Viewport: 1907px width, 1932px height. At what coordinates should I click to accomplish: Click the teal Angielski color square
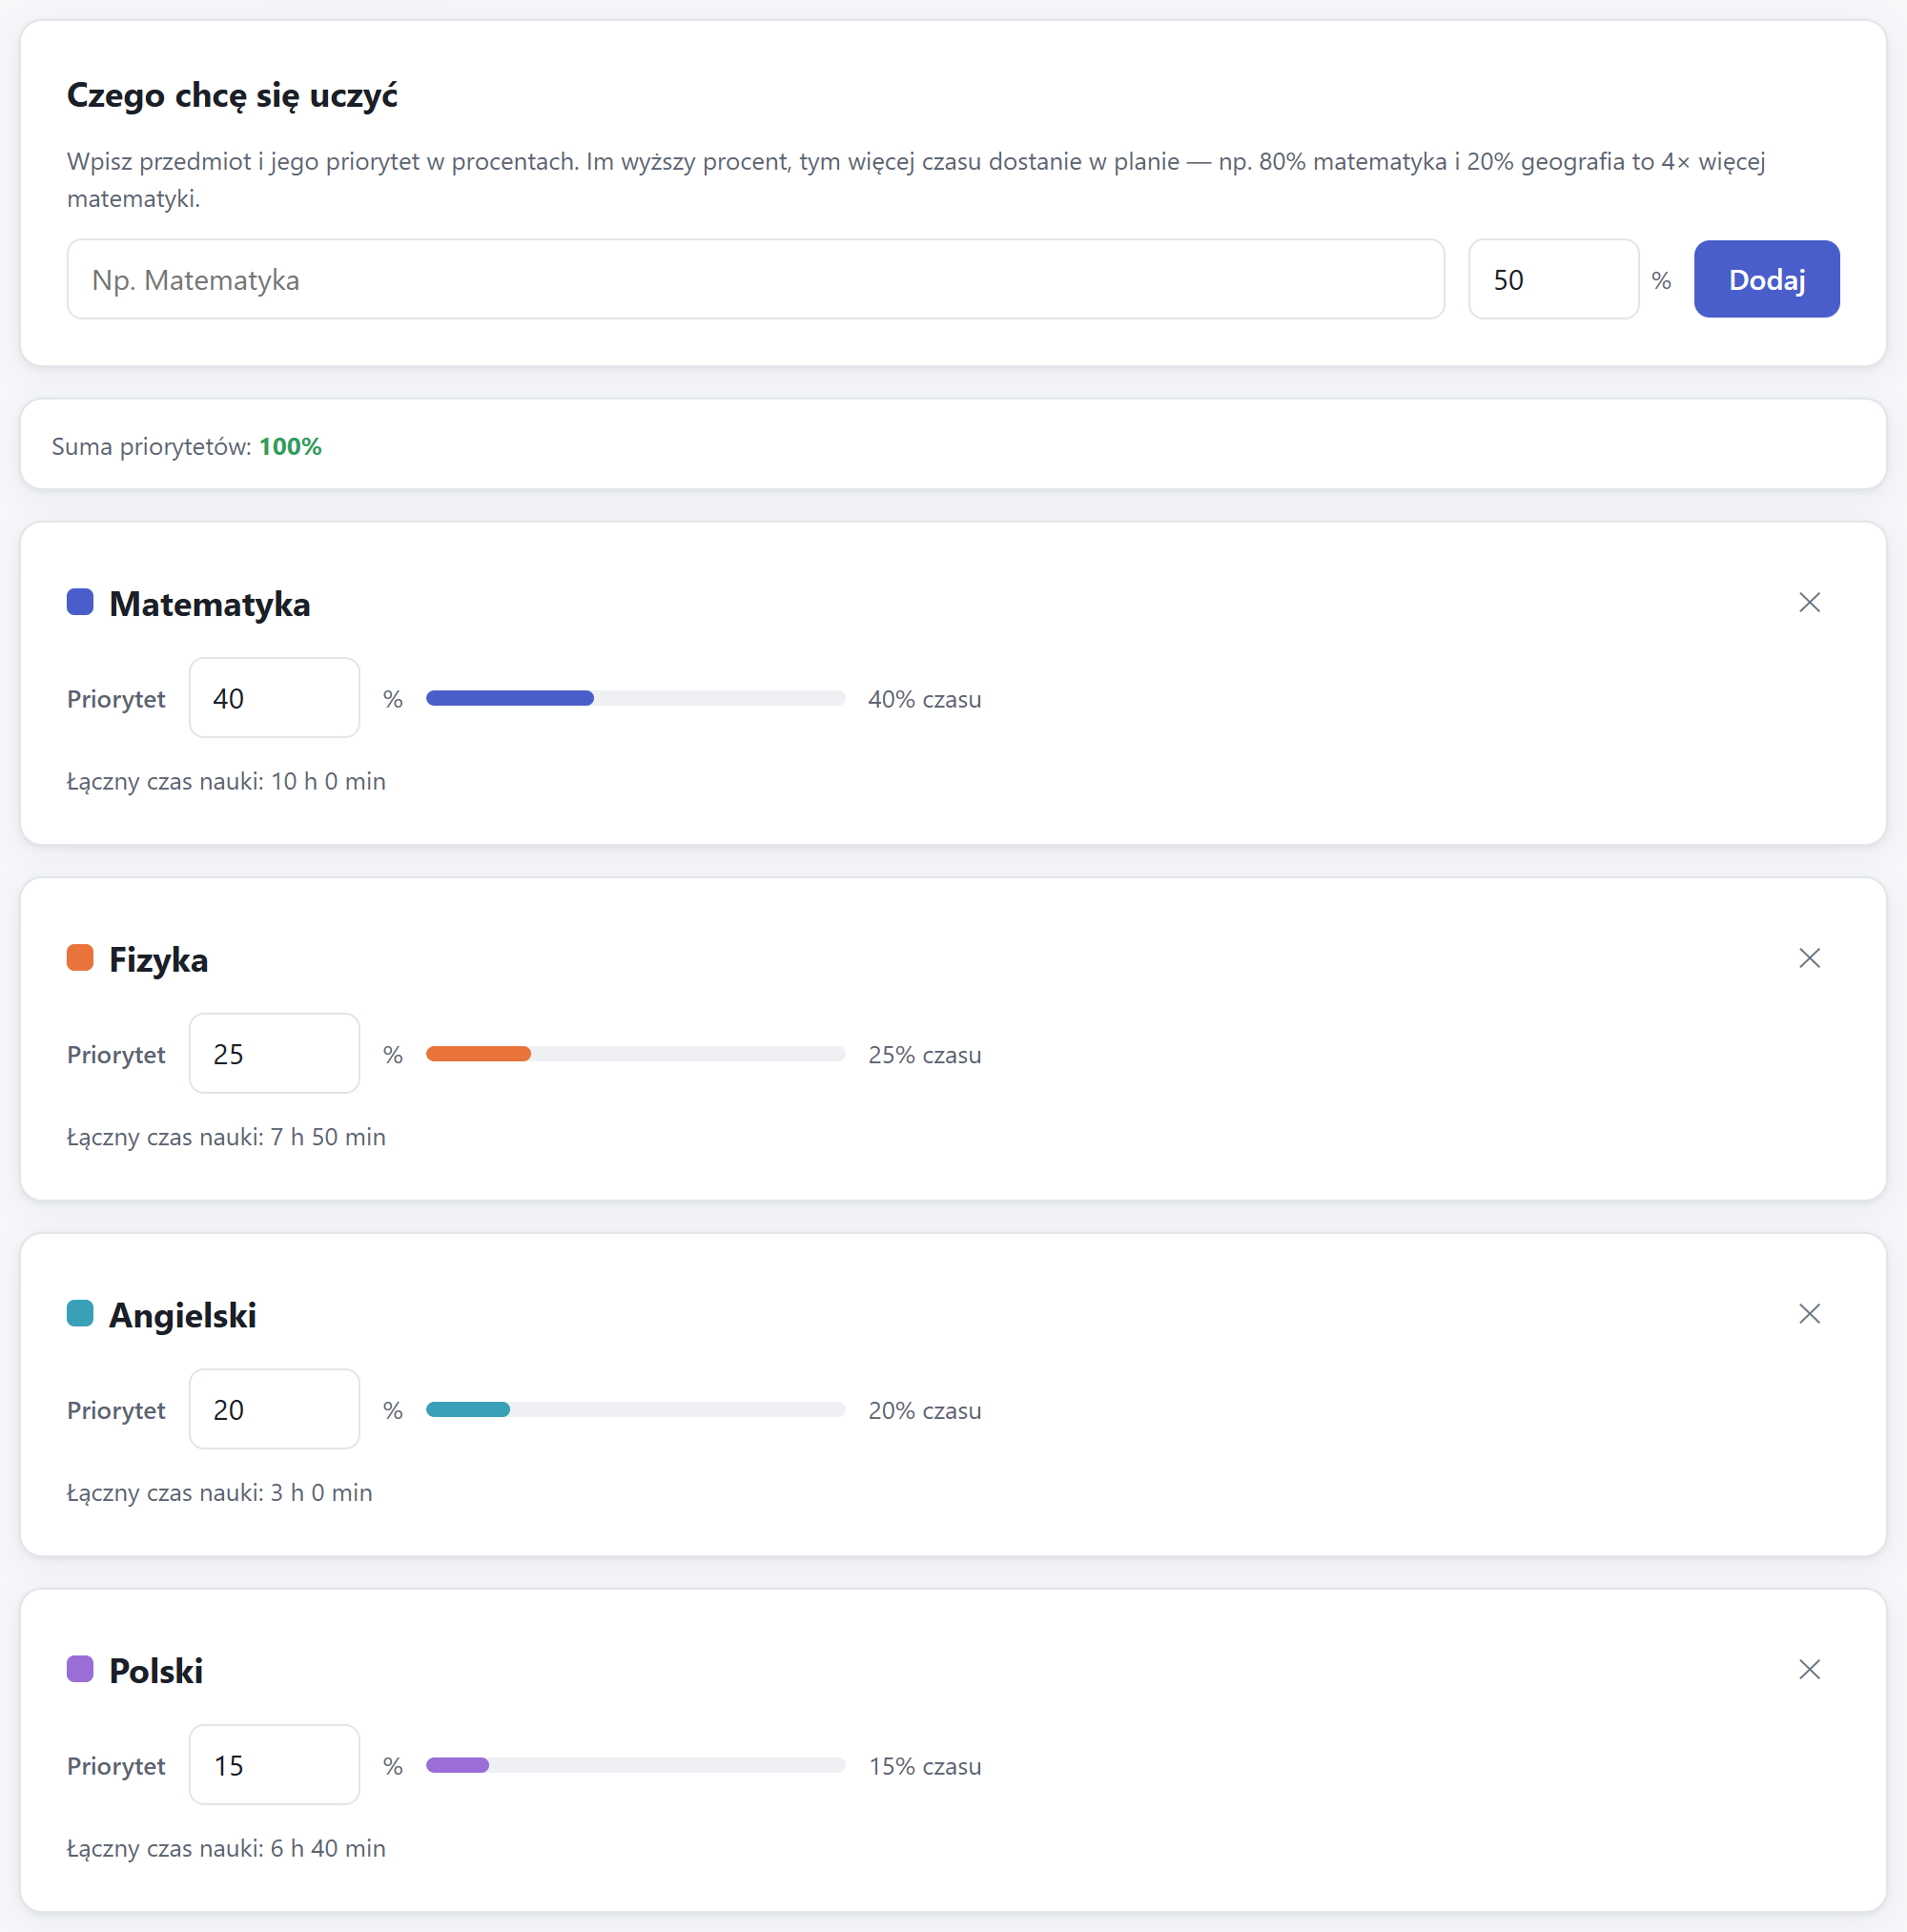click(80, 1313)
